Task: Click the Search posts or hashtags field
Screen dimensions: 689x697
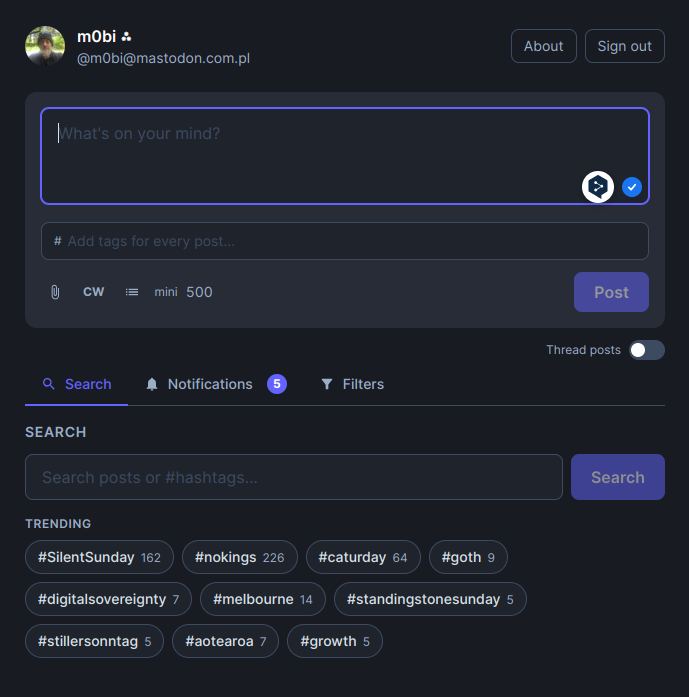Action: point(294,477)
